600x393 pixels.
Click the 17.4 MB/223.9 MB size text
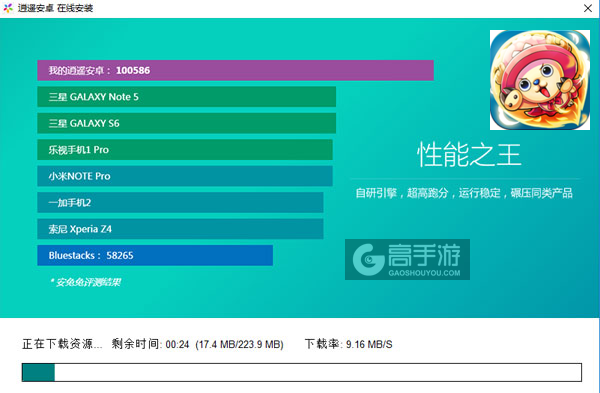tap(239, 344)
